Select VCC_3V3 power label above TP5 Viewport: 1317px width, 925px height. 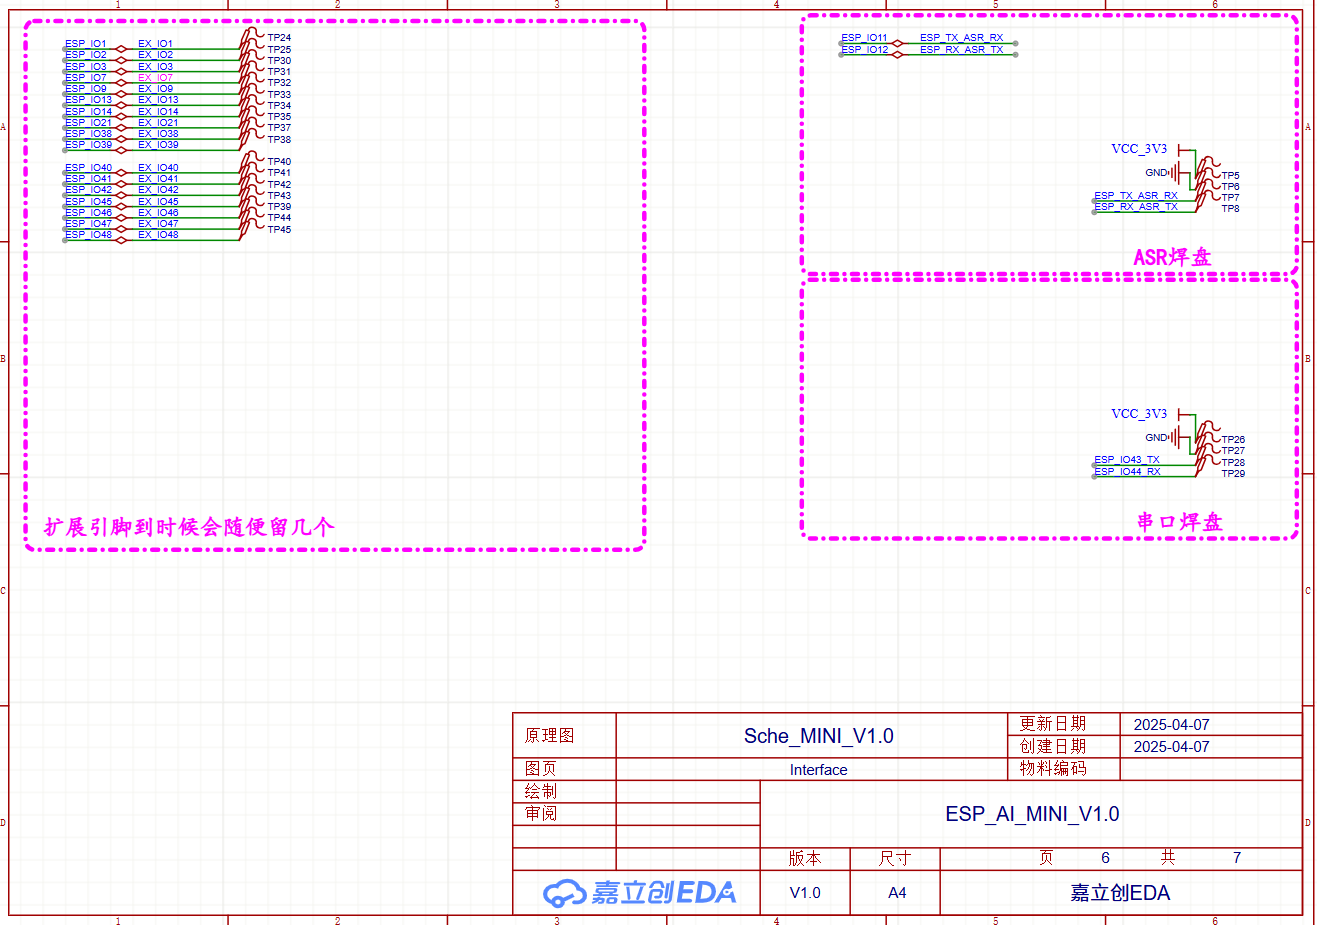tap(1139, 149)
